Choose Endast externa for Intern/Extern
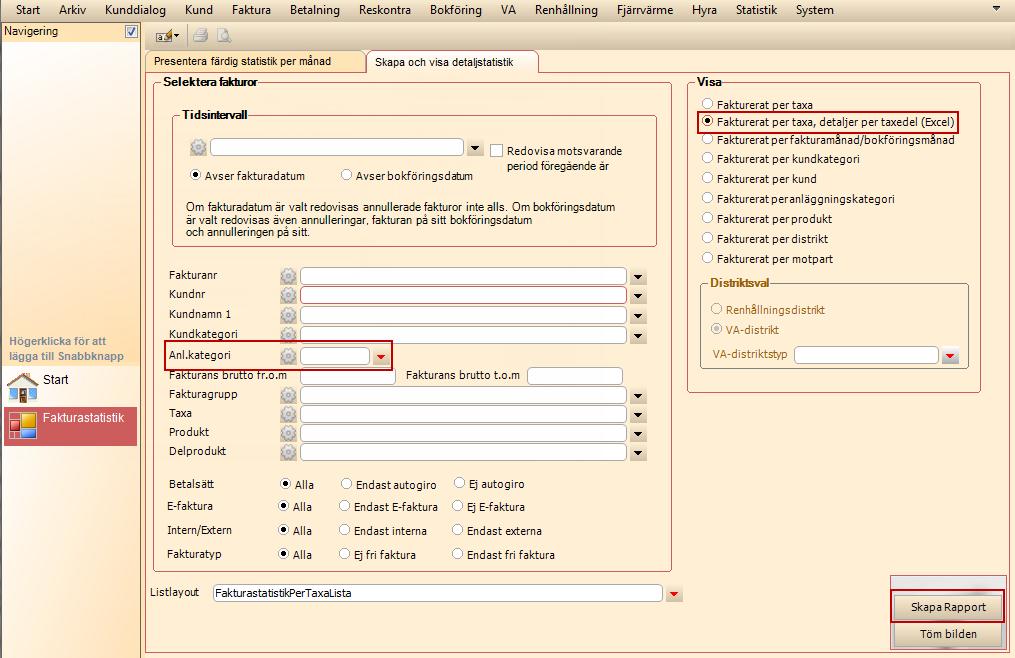 (458, 530)
